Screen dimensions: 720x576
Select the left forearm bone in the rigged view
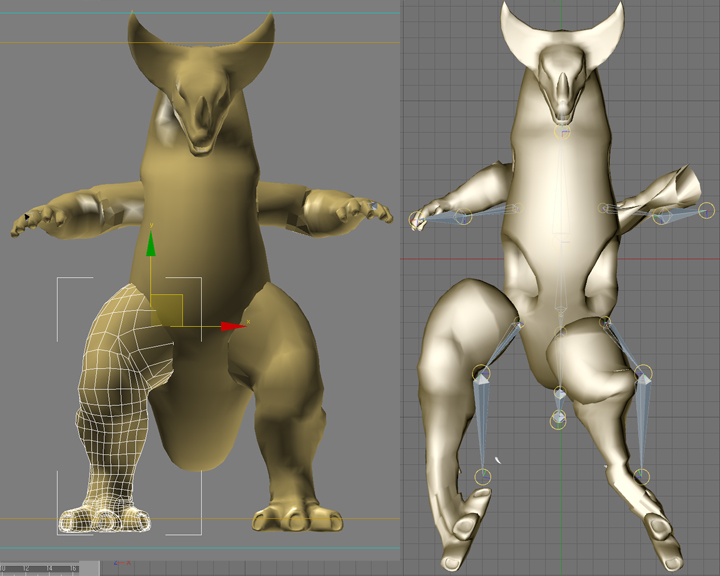[x=439, y=218]
